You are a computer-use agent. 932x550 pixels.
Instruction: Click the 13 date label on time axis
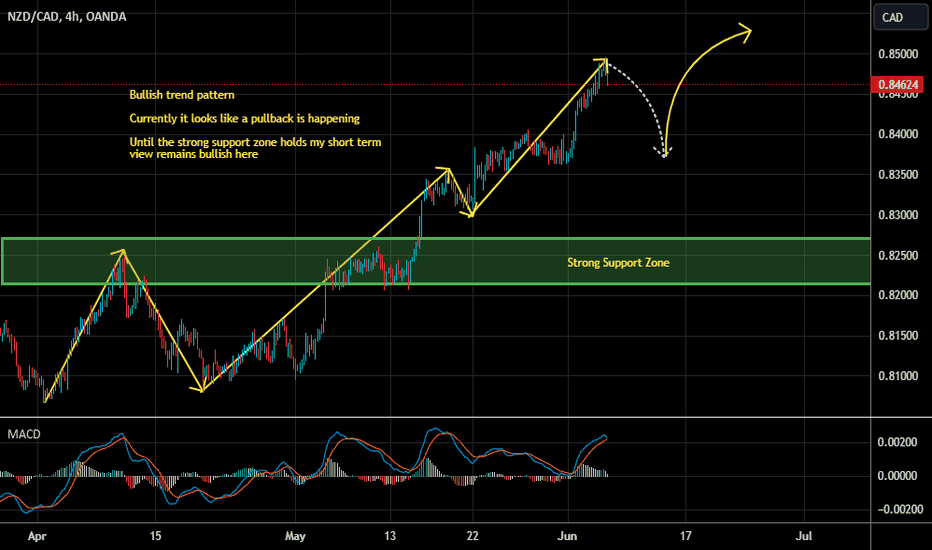tap(390, 536)
